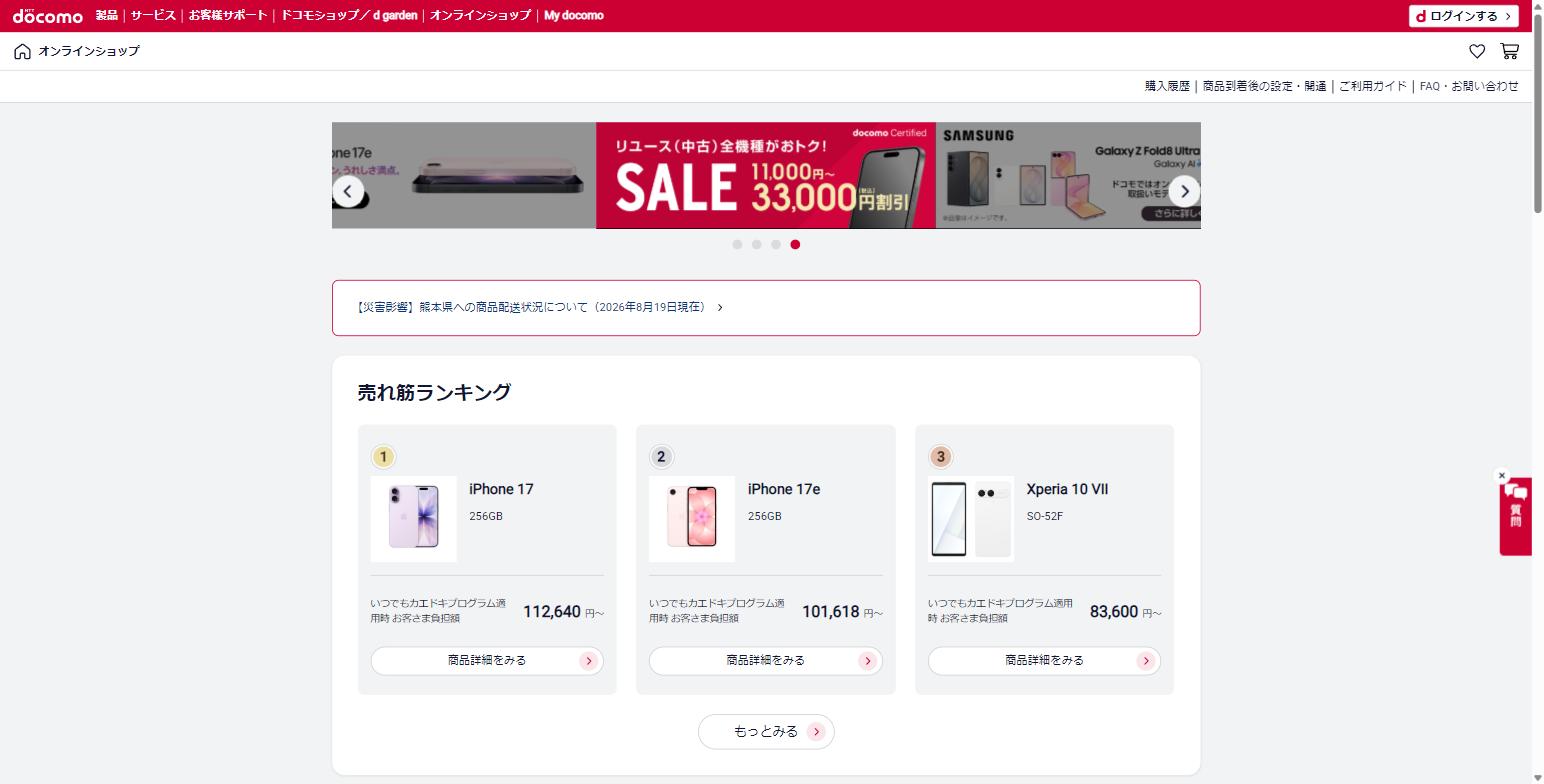Select the third carousel dot
1544x784 pixels.
click(775, 244)
